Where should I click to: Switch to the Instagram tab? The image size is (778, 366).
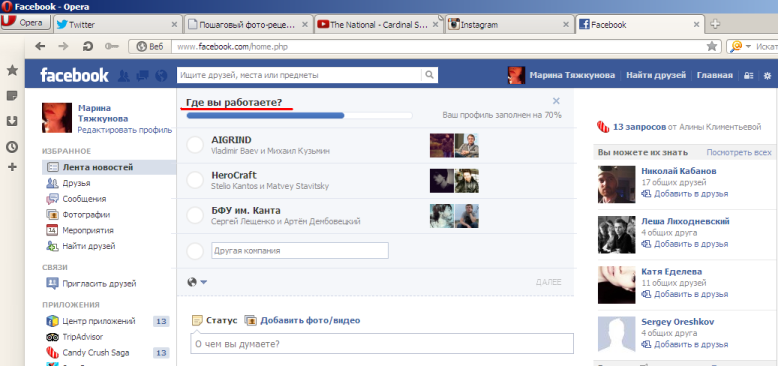(x=510, y=24)
